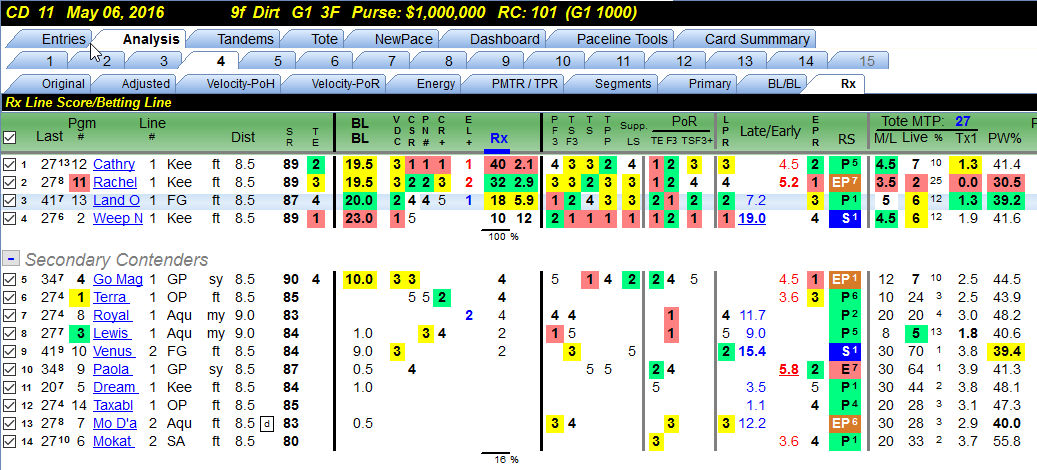
Task: Switch to PMTR / TPR sub-tab
Action: point(522,84)
